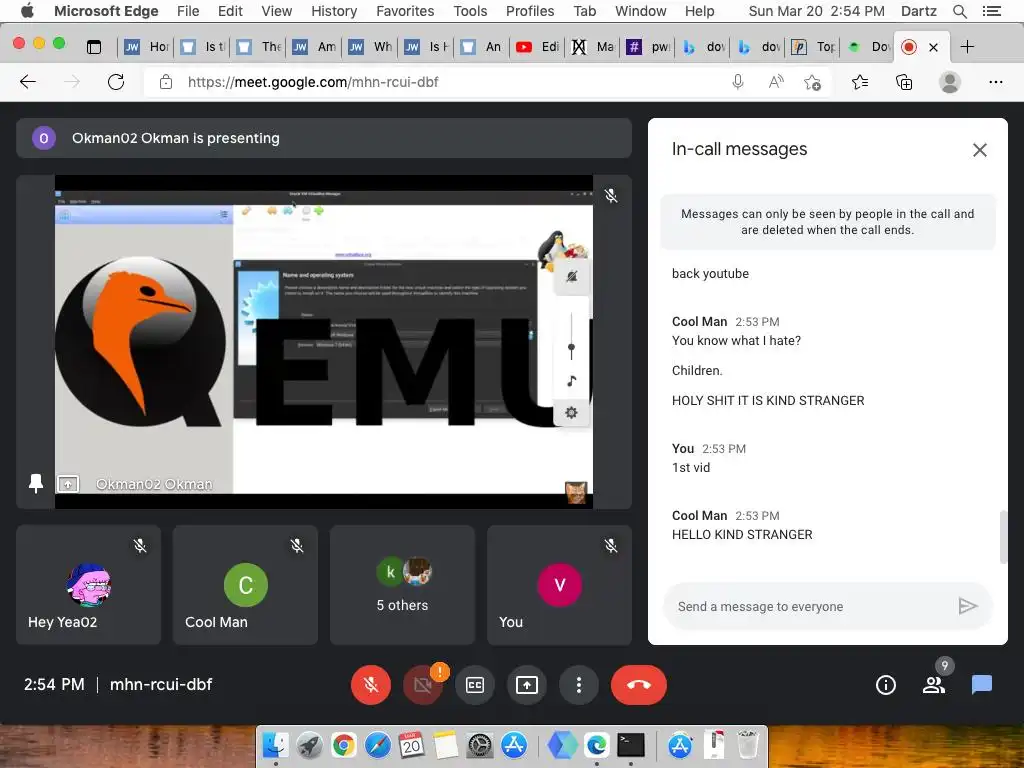Open System Preferences from the Dock

coord(480,744)
